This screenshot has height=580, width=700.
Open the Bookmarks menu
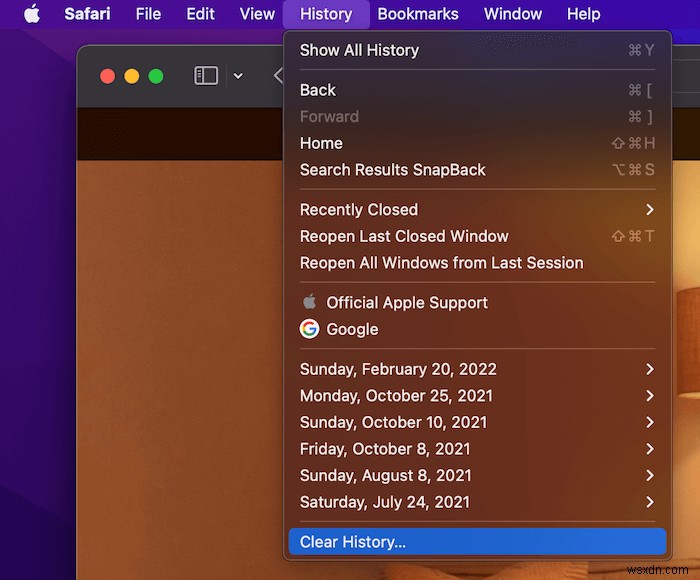[418, 14]
